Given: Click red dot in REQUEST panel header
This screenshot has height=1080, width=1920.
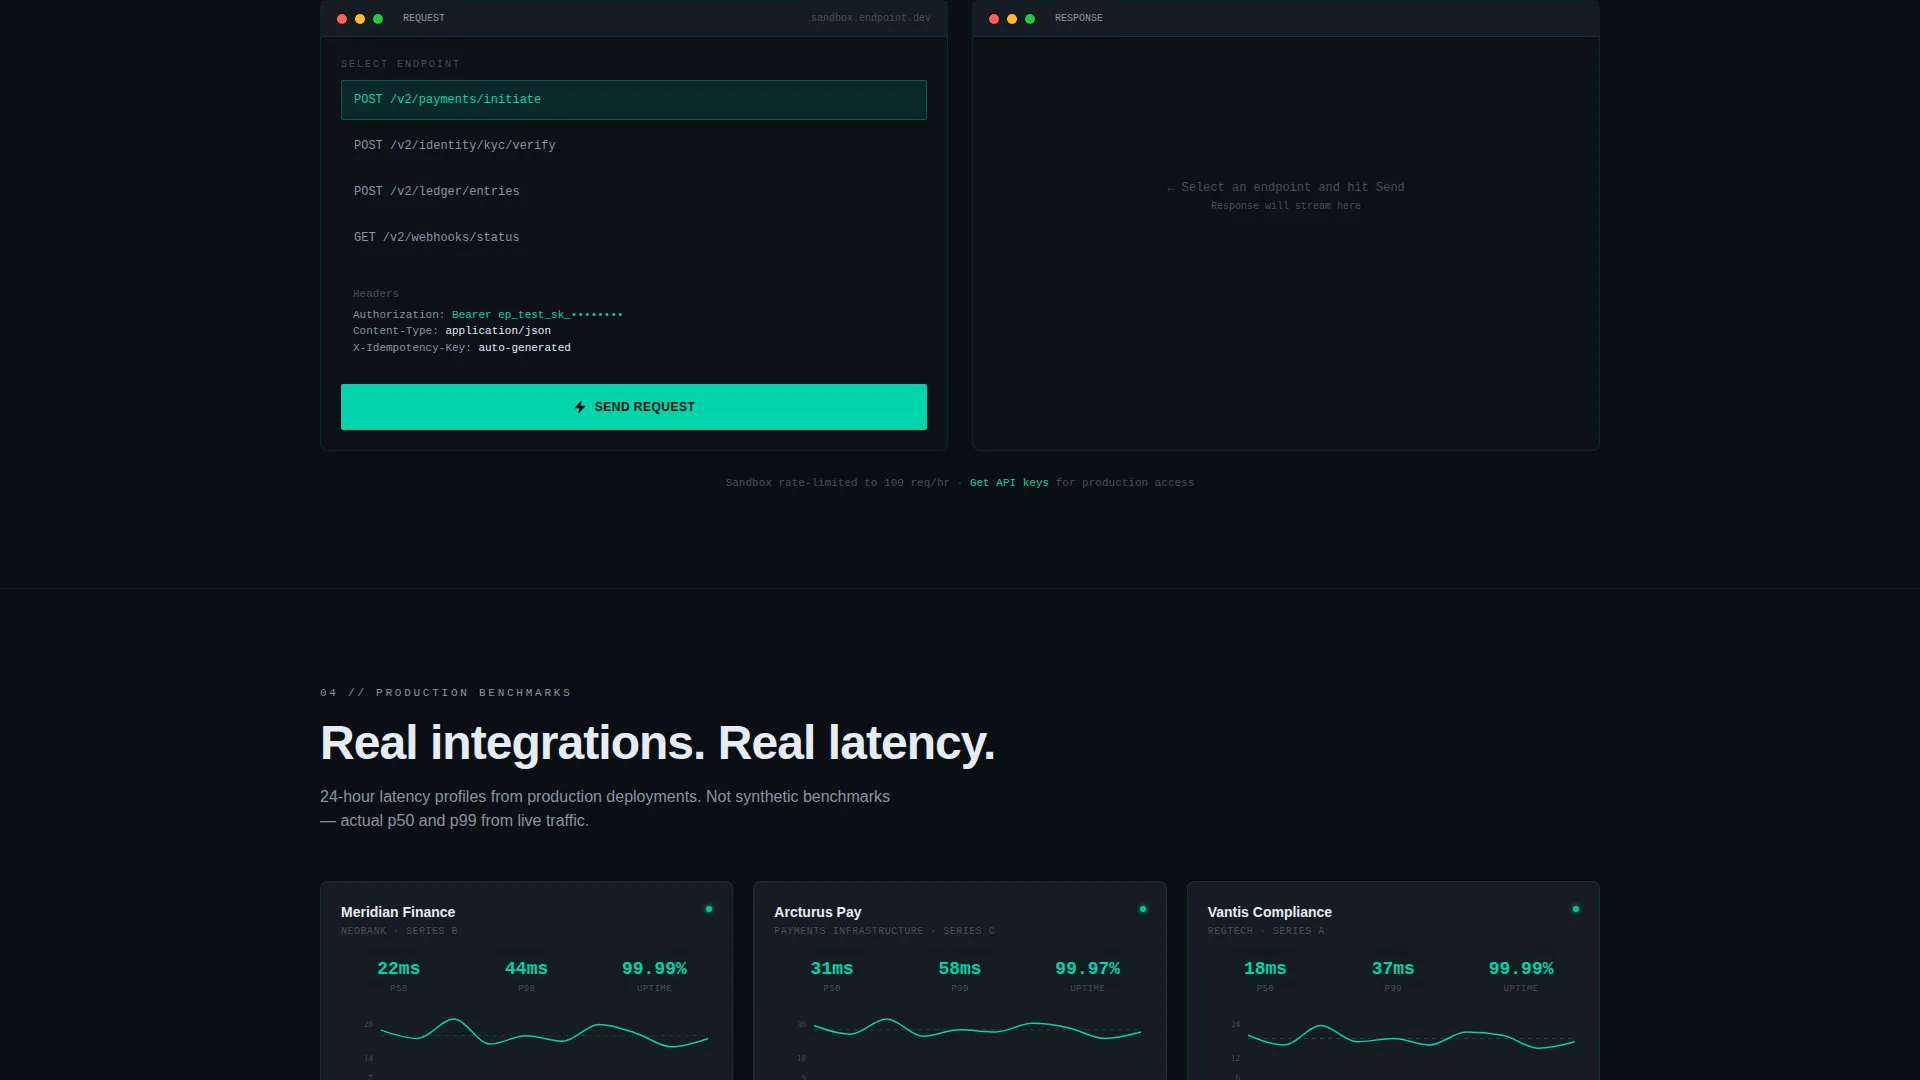Looking at the screenshot, I should (x=342, y=19).
